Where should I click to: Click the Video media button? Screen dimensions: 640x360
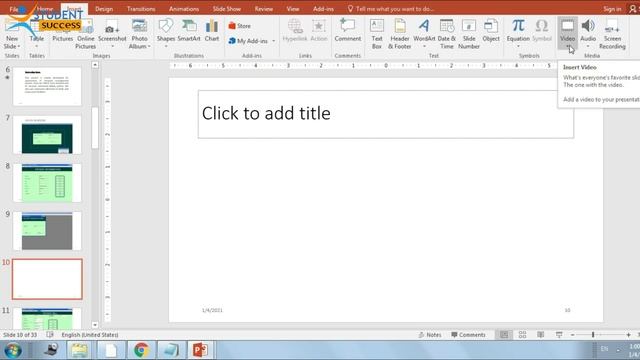tap(567, 33)
